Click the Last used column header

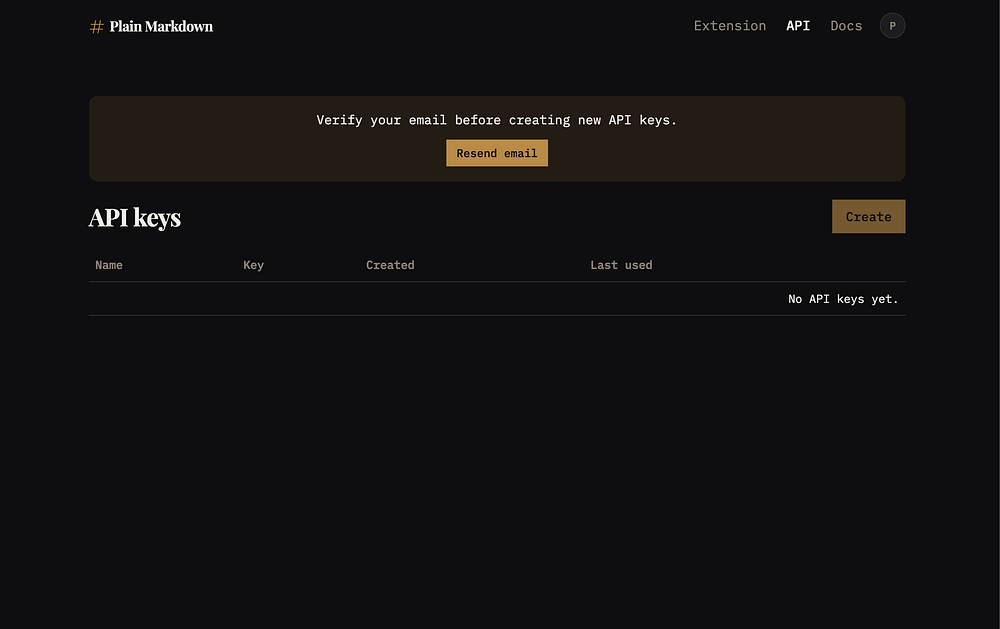click(x=621, y=265)
